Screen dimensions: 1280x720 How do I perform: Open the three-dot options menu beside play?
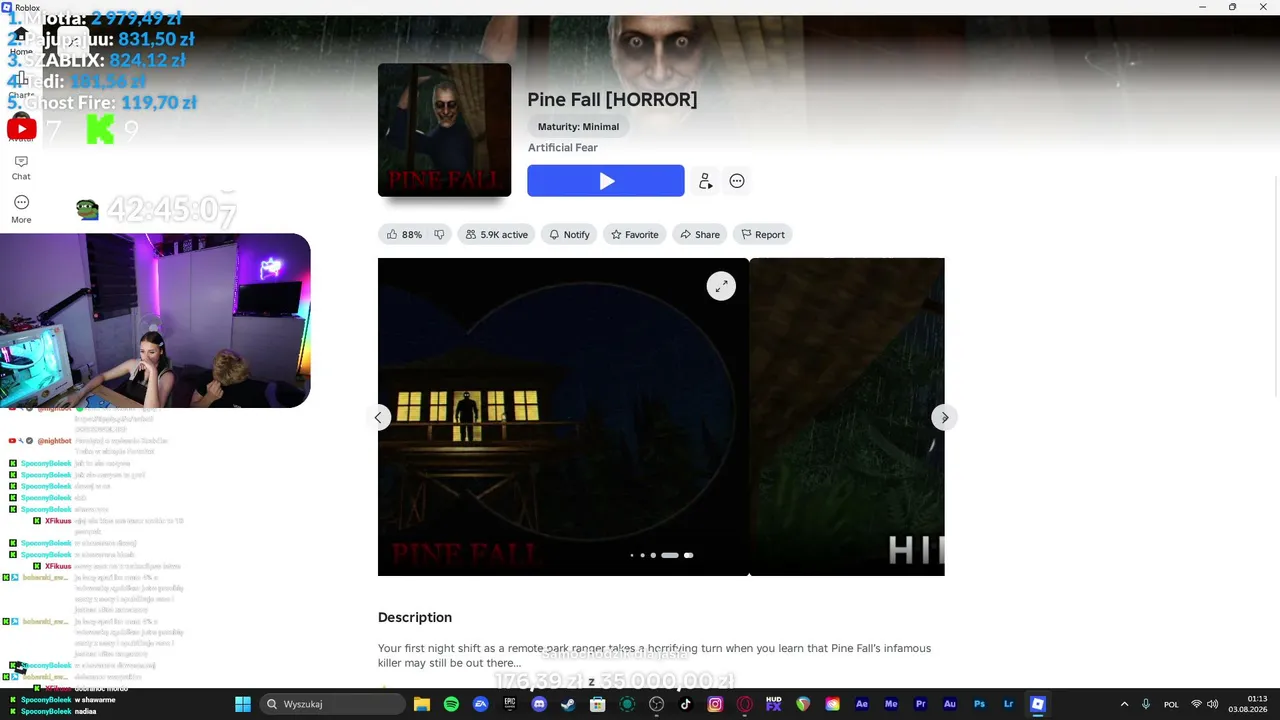click(x=737, y=181)
